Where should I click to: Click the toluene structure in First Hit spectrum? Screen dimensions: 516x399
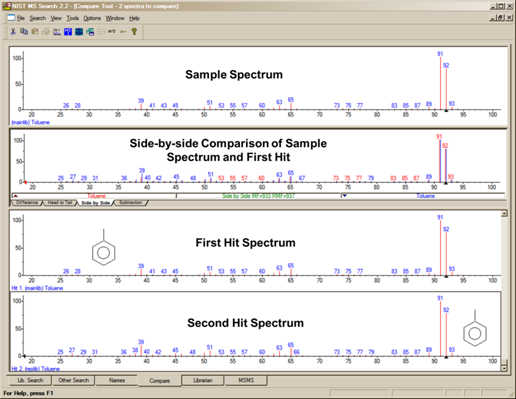click(x=104, y=247)
